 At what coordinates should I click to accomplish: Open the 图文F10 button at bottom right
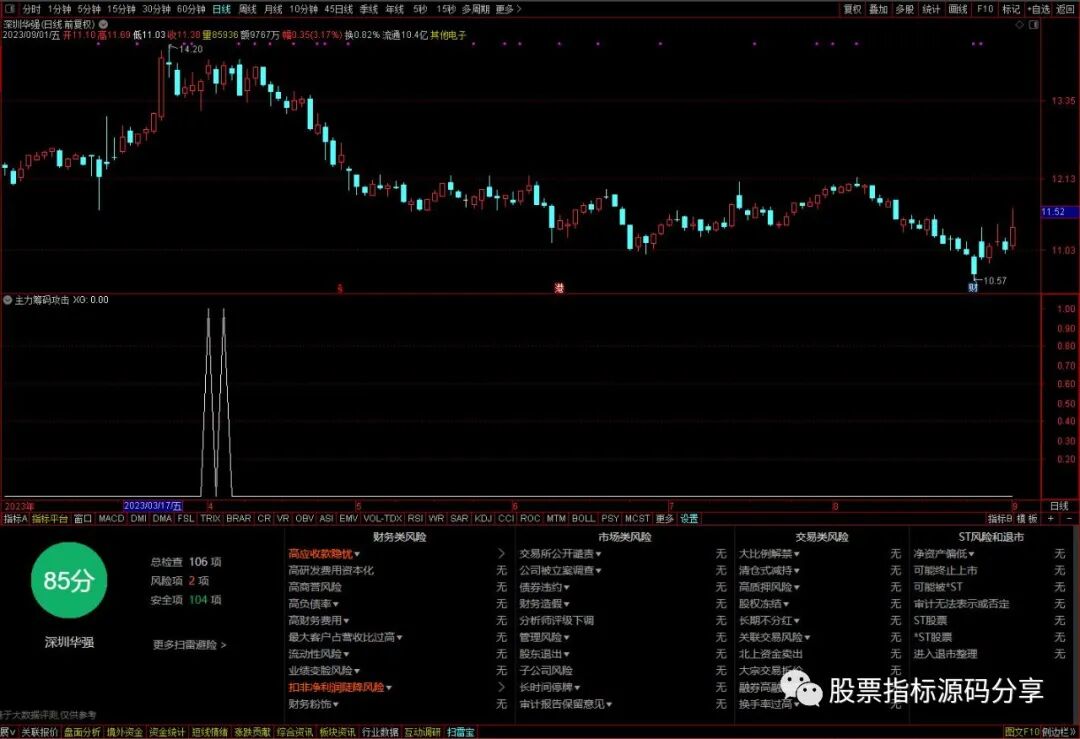pyautogui.click(x=1022, y=732)
